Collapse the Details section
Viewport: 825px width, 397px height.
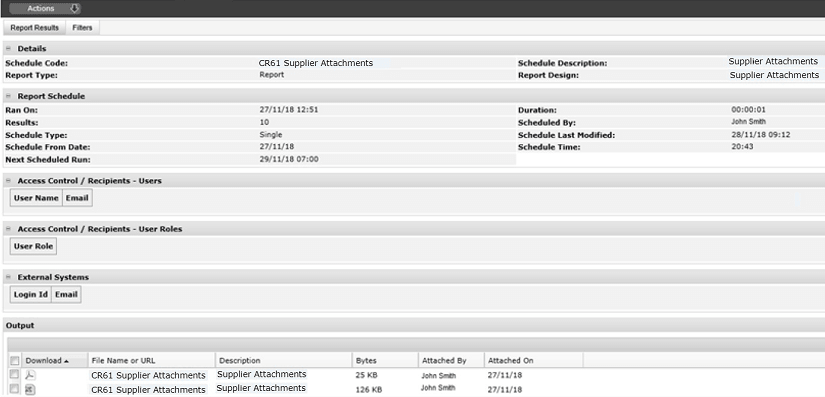8,48
